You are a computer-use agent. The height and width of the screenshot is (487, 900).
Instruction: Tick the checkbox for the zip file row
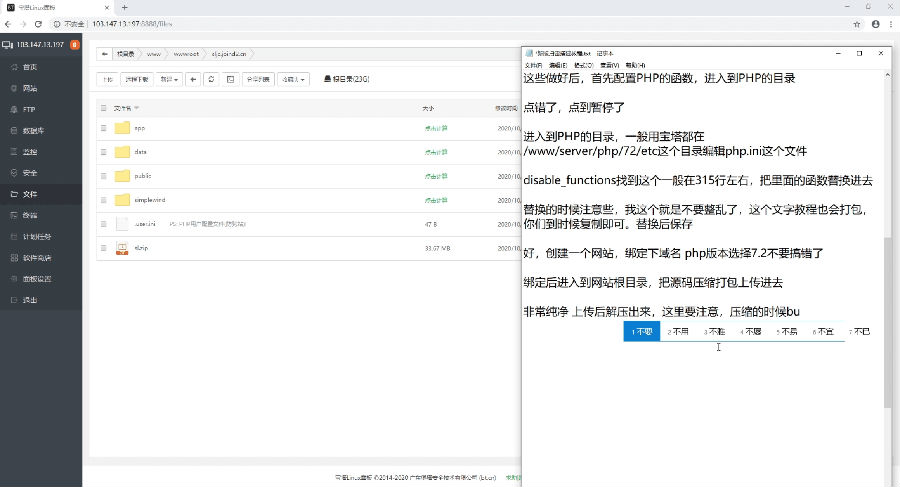pyautogui.click(x=104, y=248)
